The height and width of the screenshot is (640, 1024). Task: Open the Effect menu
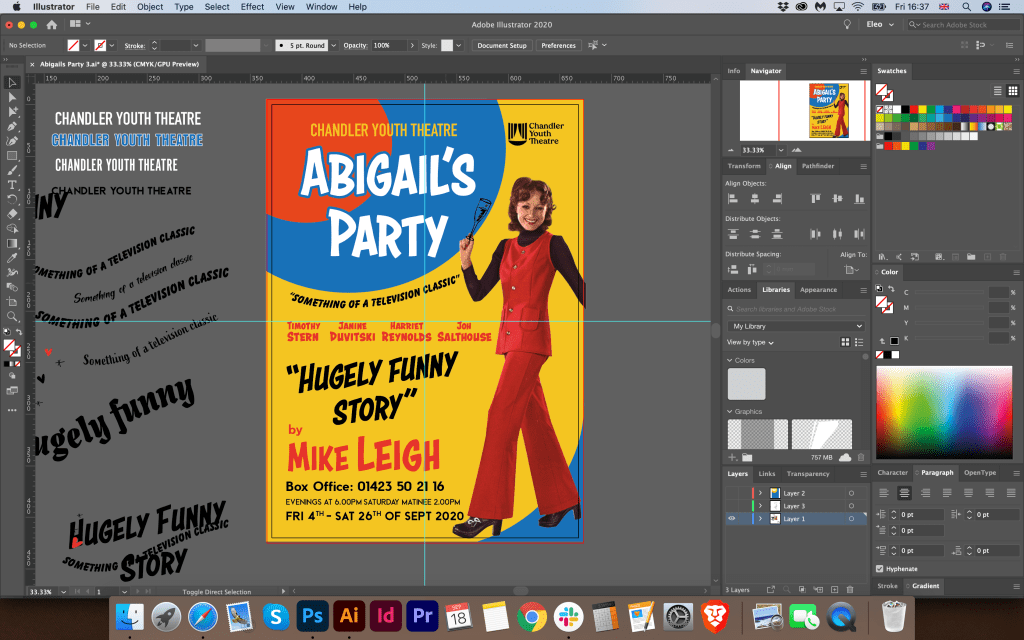click(252, 6)
